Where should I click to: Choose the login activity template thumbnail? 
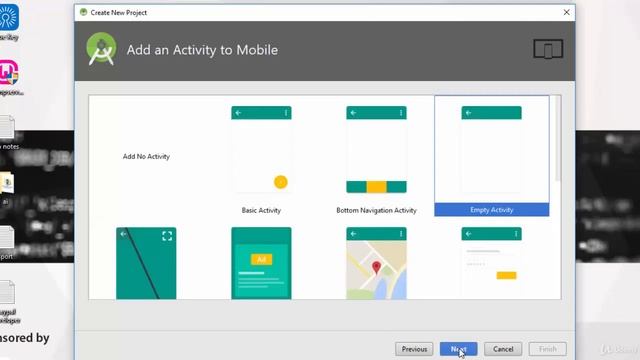tap(491, 263)
